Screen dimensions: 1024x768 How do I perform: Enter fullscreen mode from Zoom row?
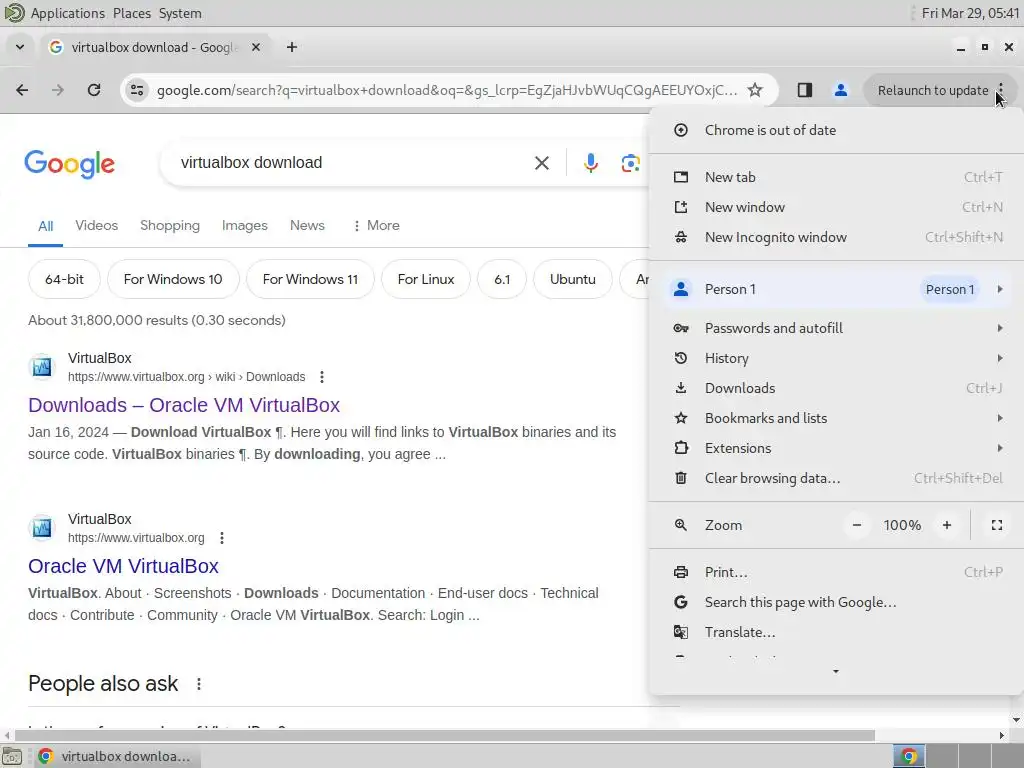point(997,525)
